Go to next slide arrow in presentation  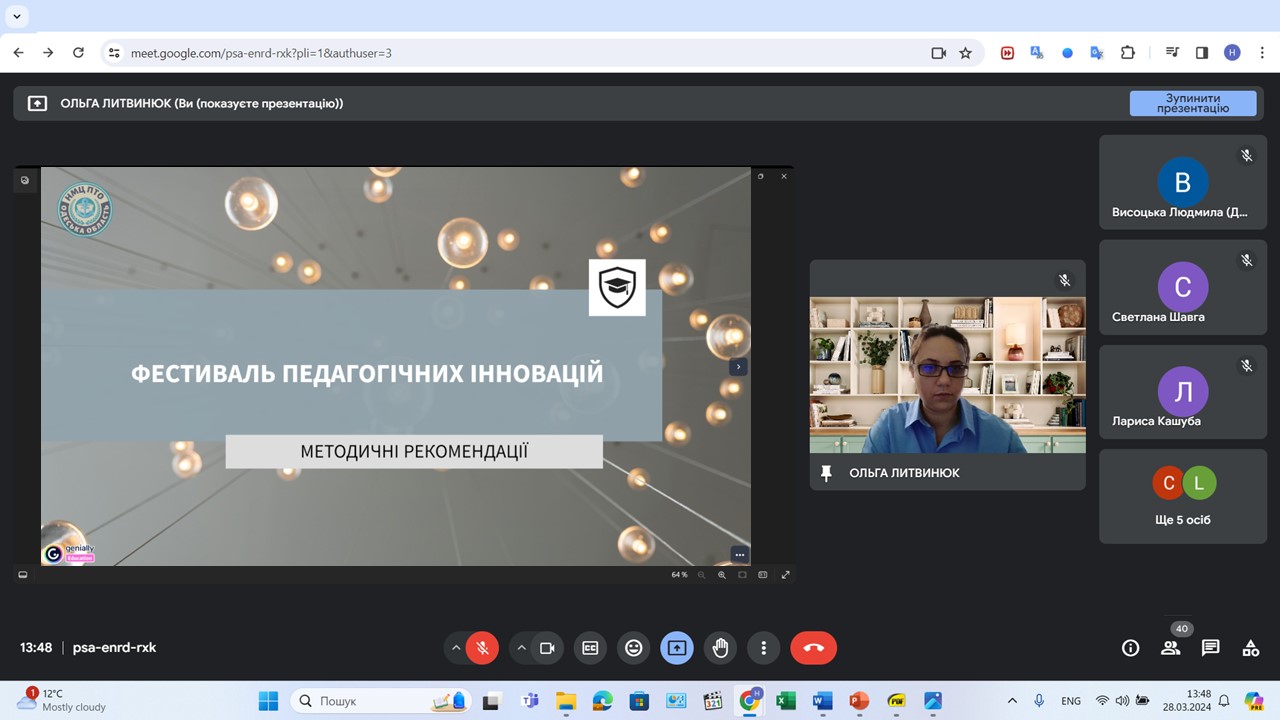[x=738, y=367]
